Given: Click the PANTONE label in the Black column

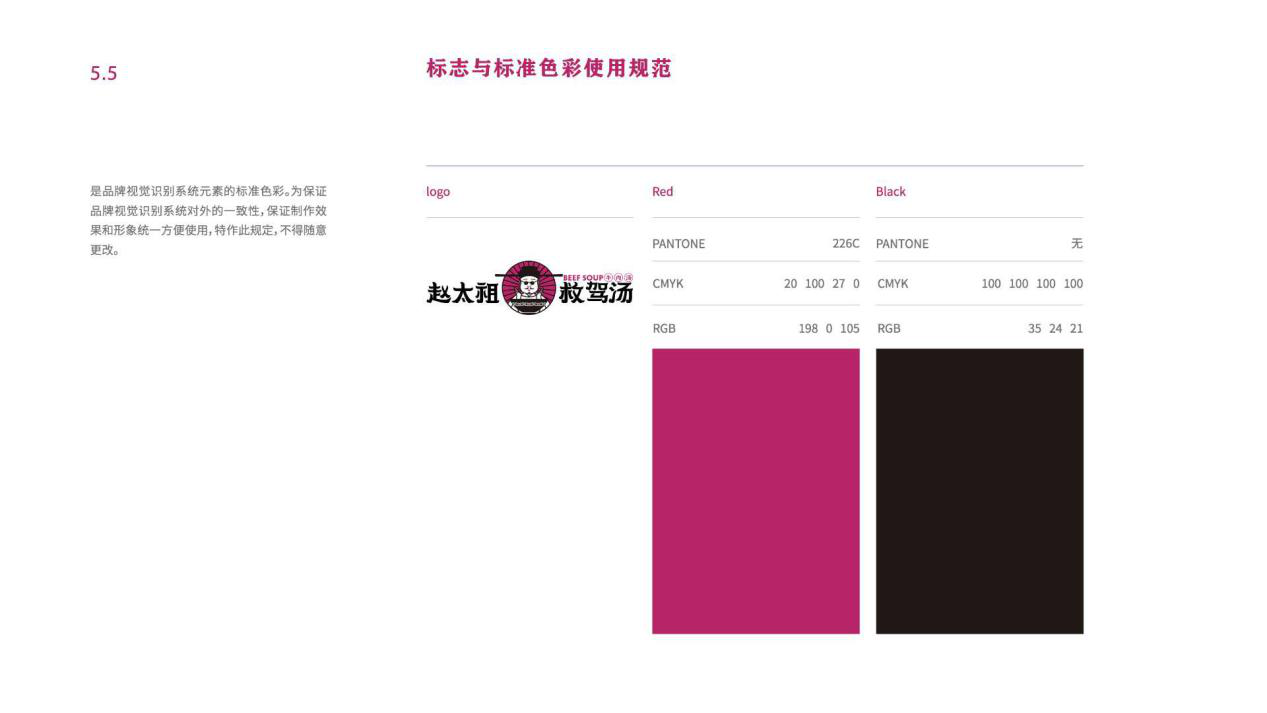Looking at the screenshot, I should coord(902,244).
